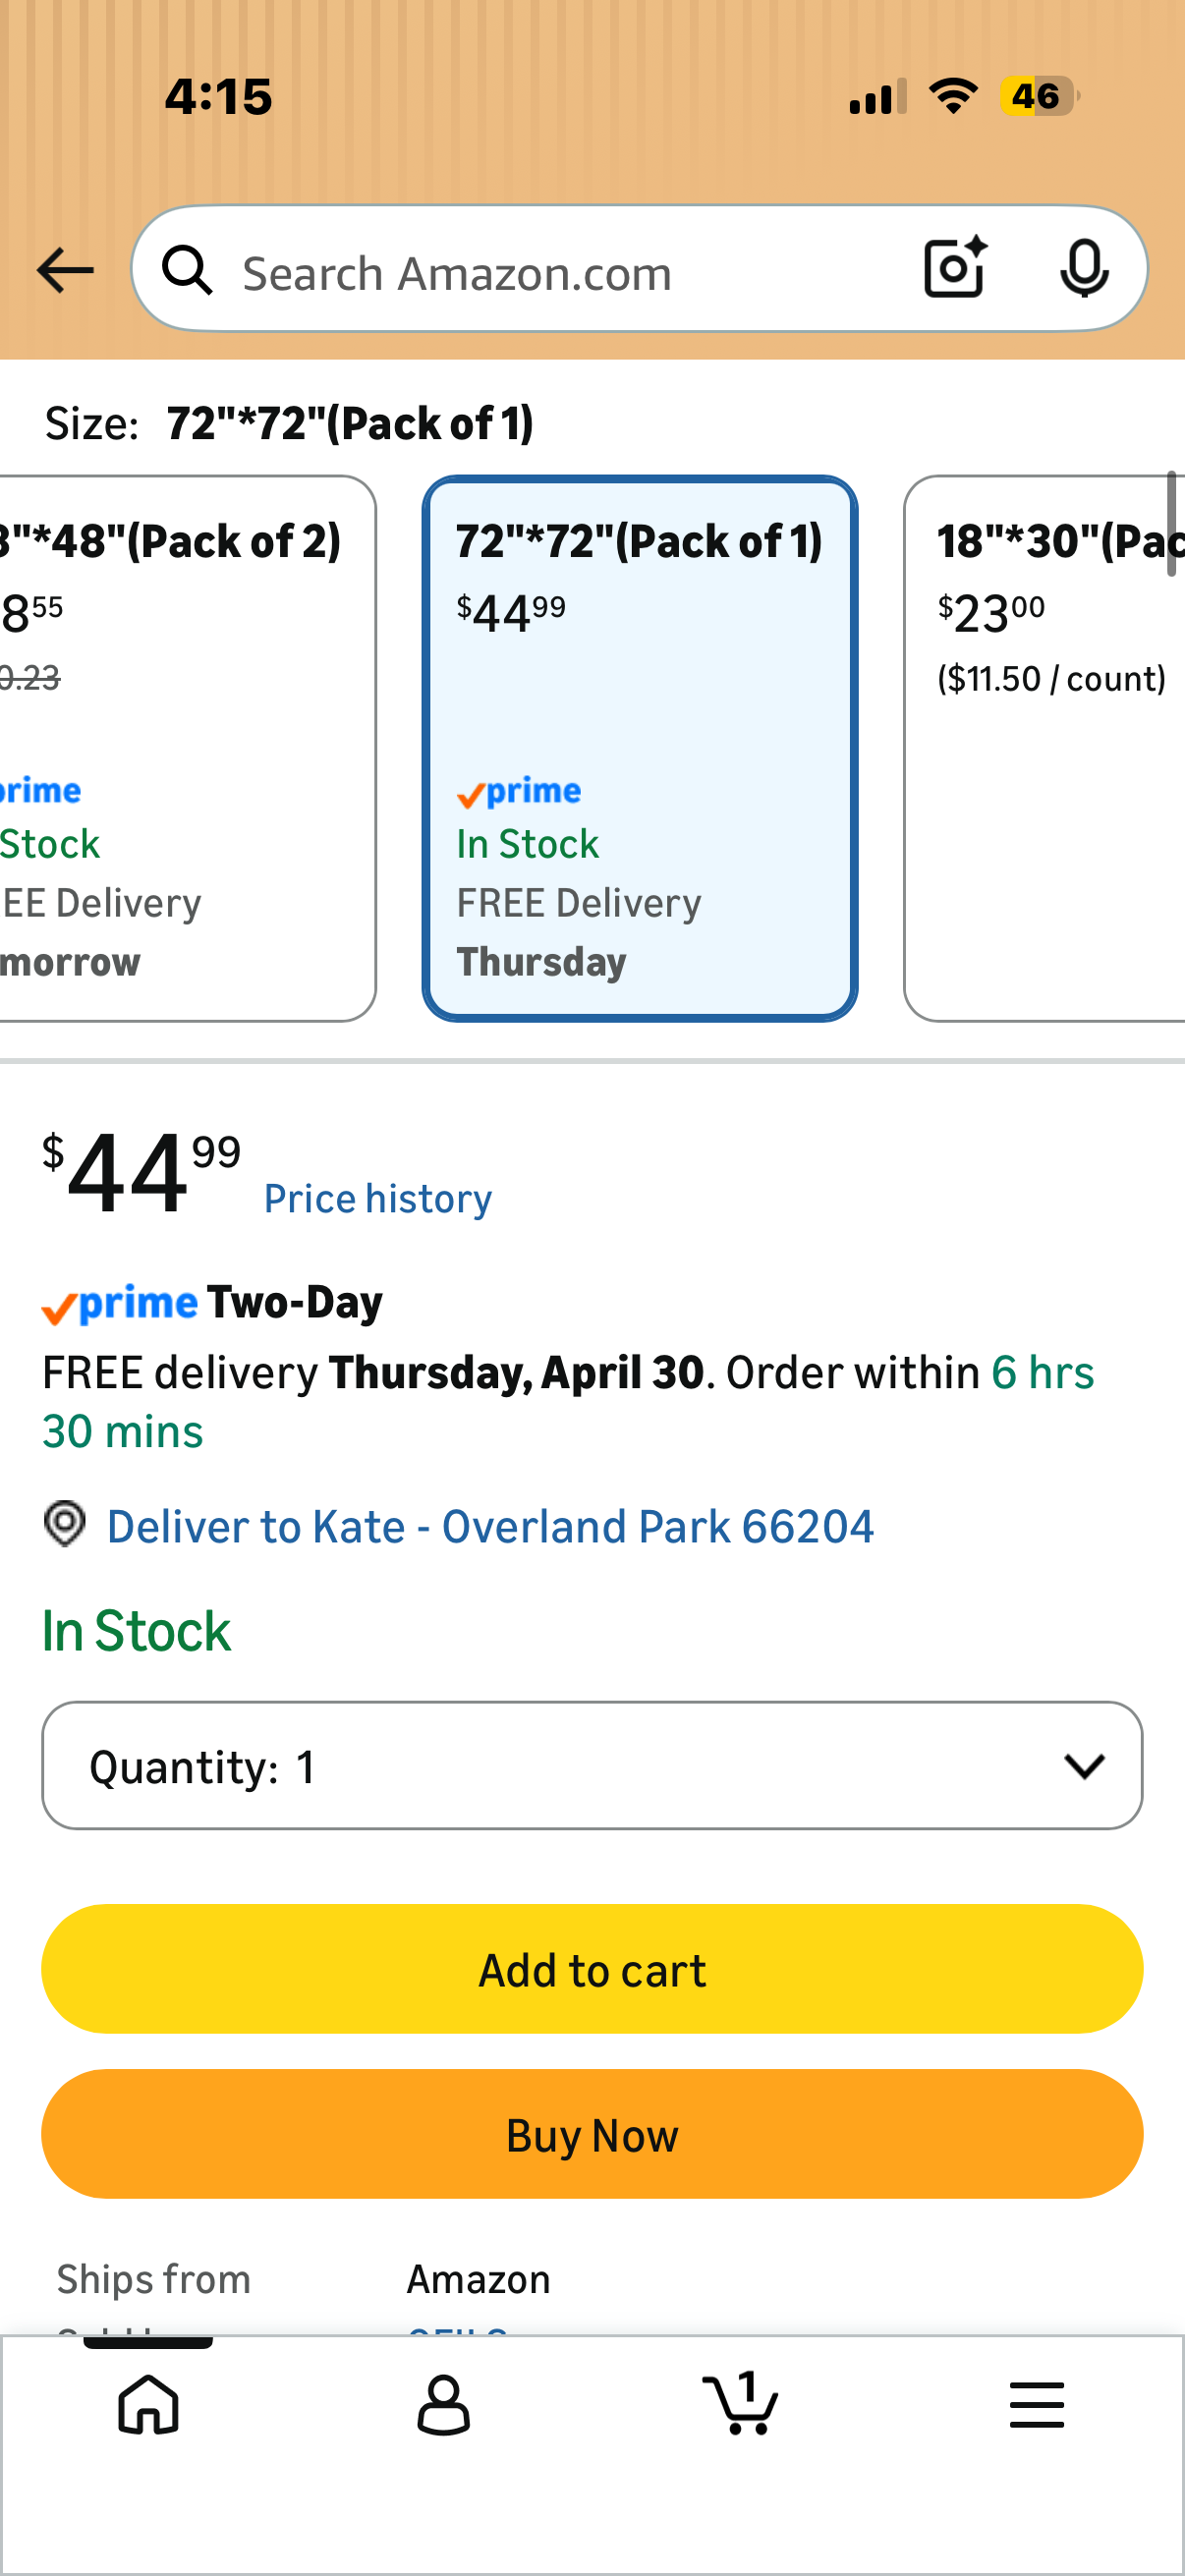Screen dimensions: 1185x2576
Task: Select 18"*30" size option card
Action: pyautogui.click(x=1045, y=748)
